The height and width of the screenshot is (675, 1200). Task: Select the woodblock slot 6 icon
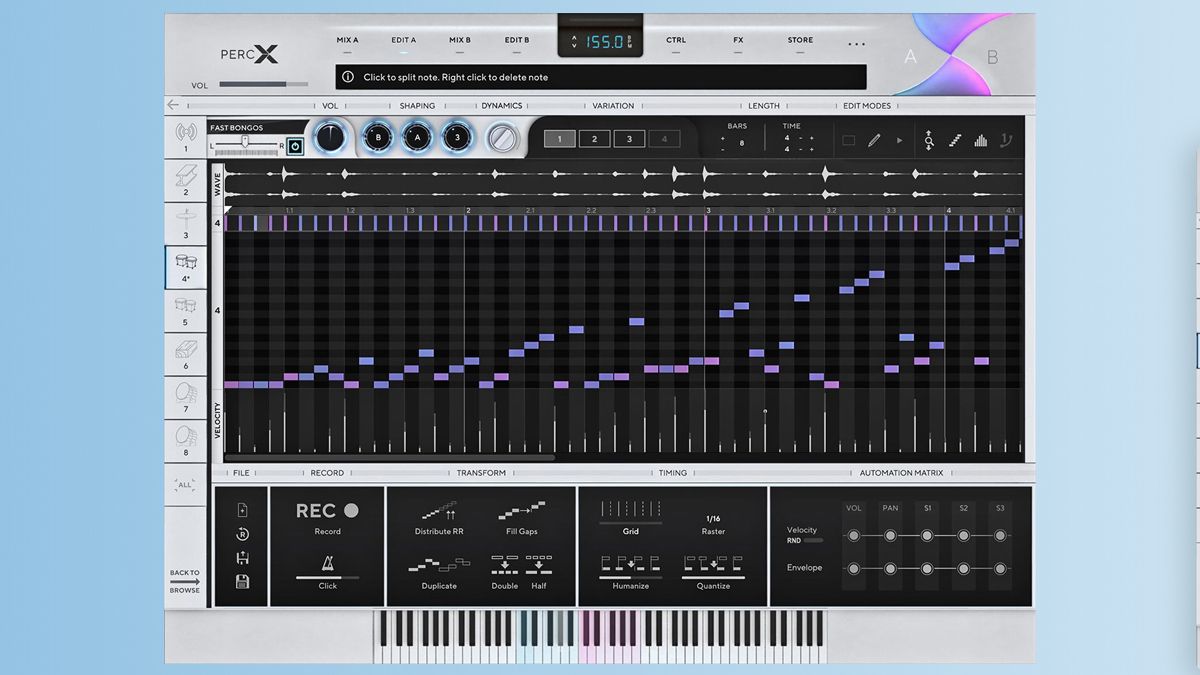point(185,349)
